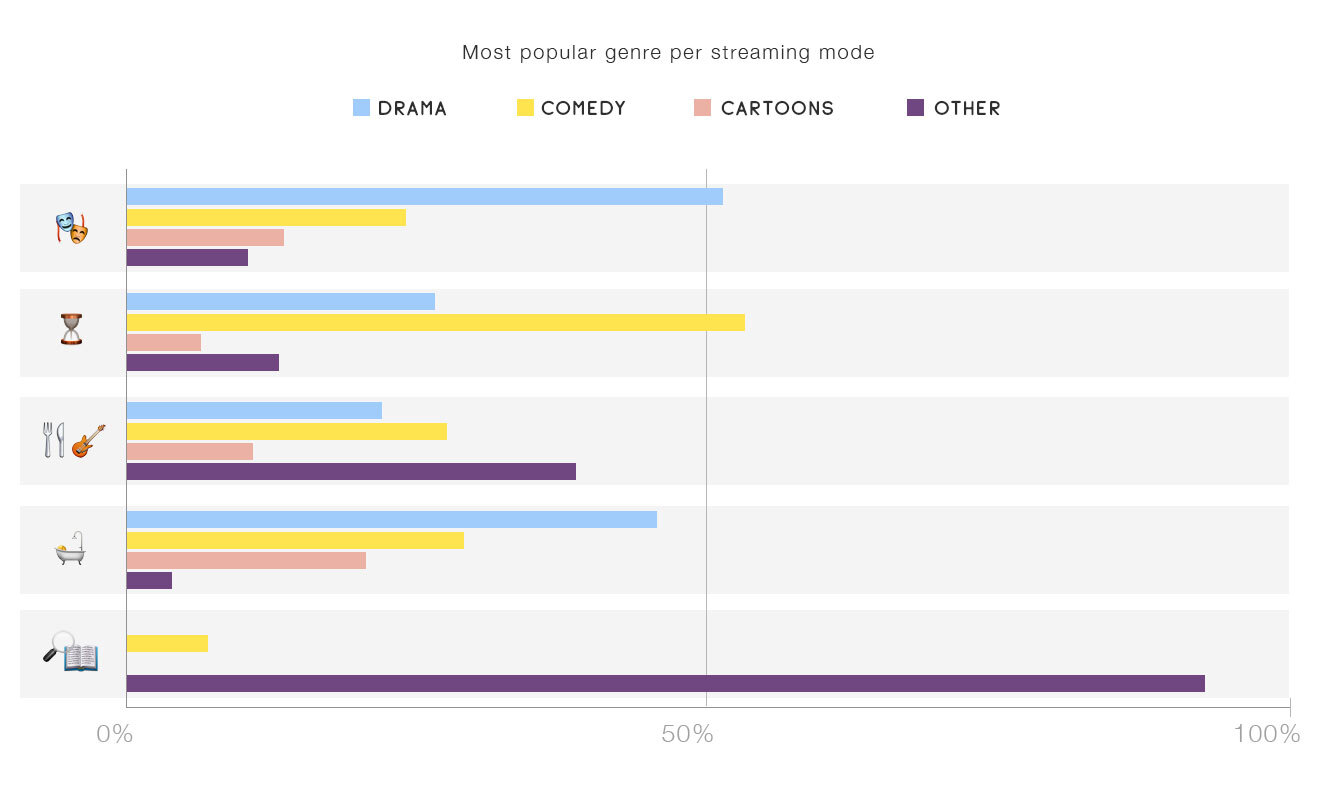1332x791 pixels.
Task: Click the bathtub emoji icon
Action: coord(70,549)
